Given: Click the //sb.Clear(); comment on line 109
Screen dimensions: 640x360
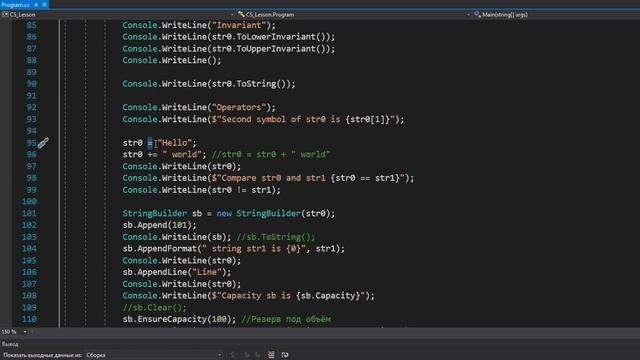Looking at the screenshot, I should 155,307.
